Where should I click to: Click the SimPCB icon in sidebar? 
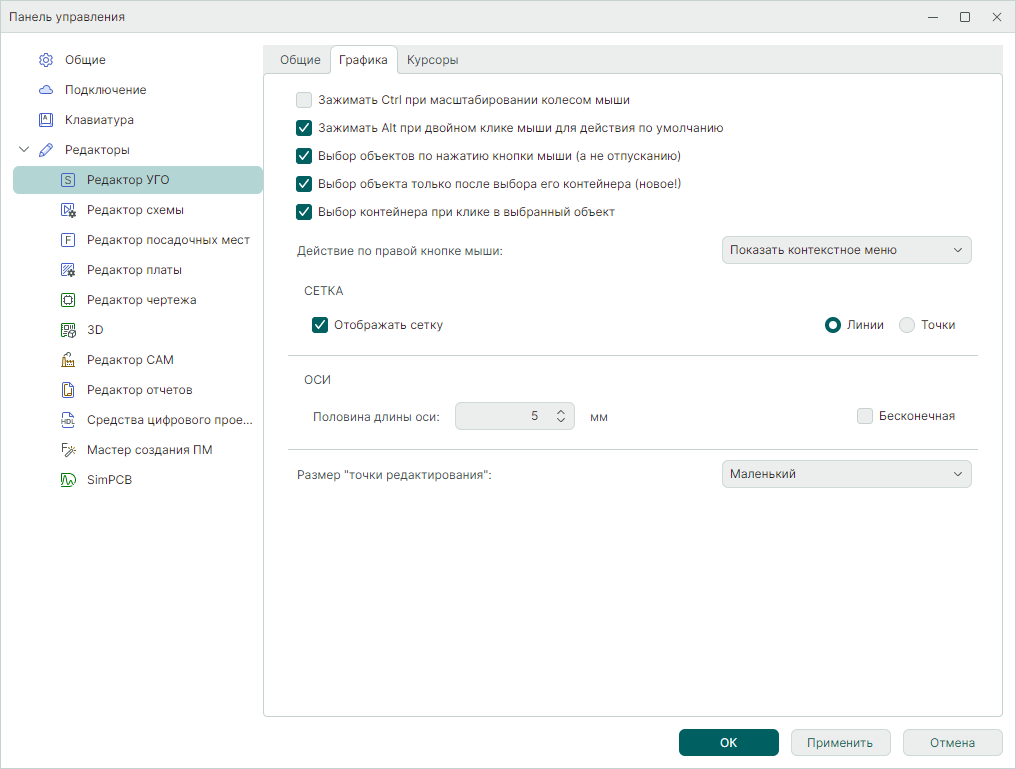(x=68, y=480)
